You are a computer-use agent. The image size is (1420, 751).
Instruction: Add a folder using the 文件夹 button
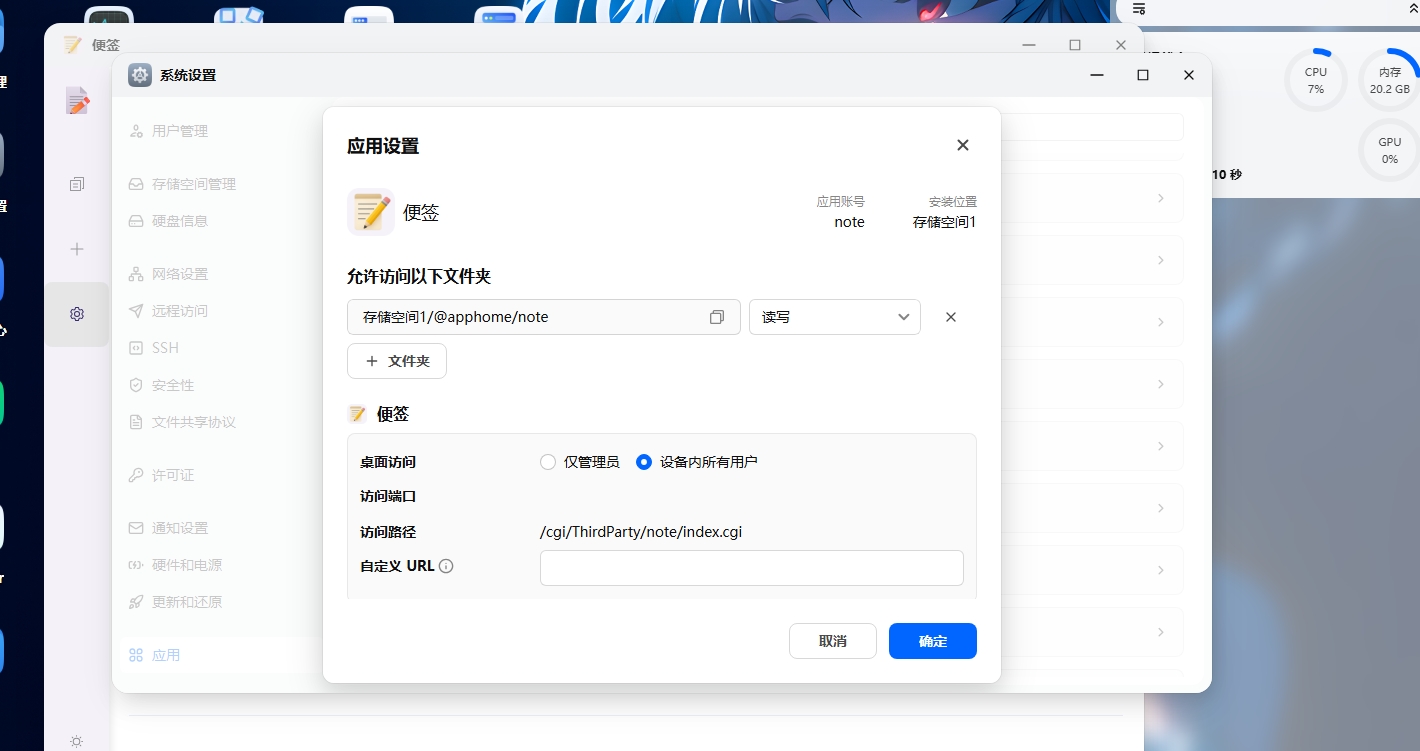click(397, 361)
